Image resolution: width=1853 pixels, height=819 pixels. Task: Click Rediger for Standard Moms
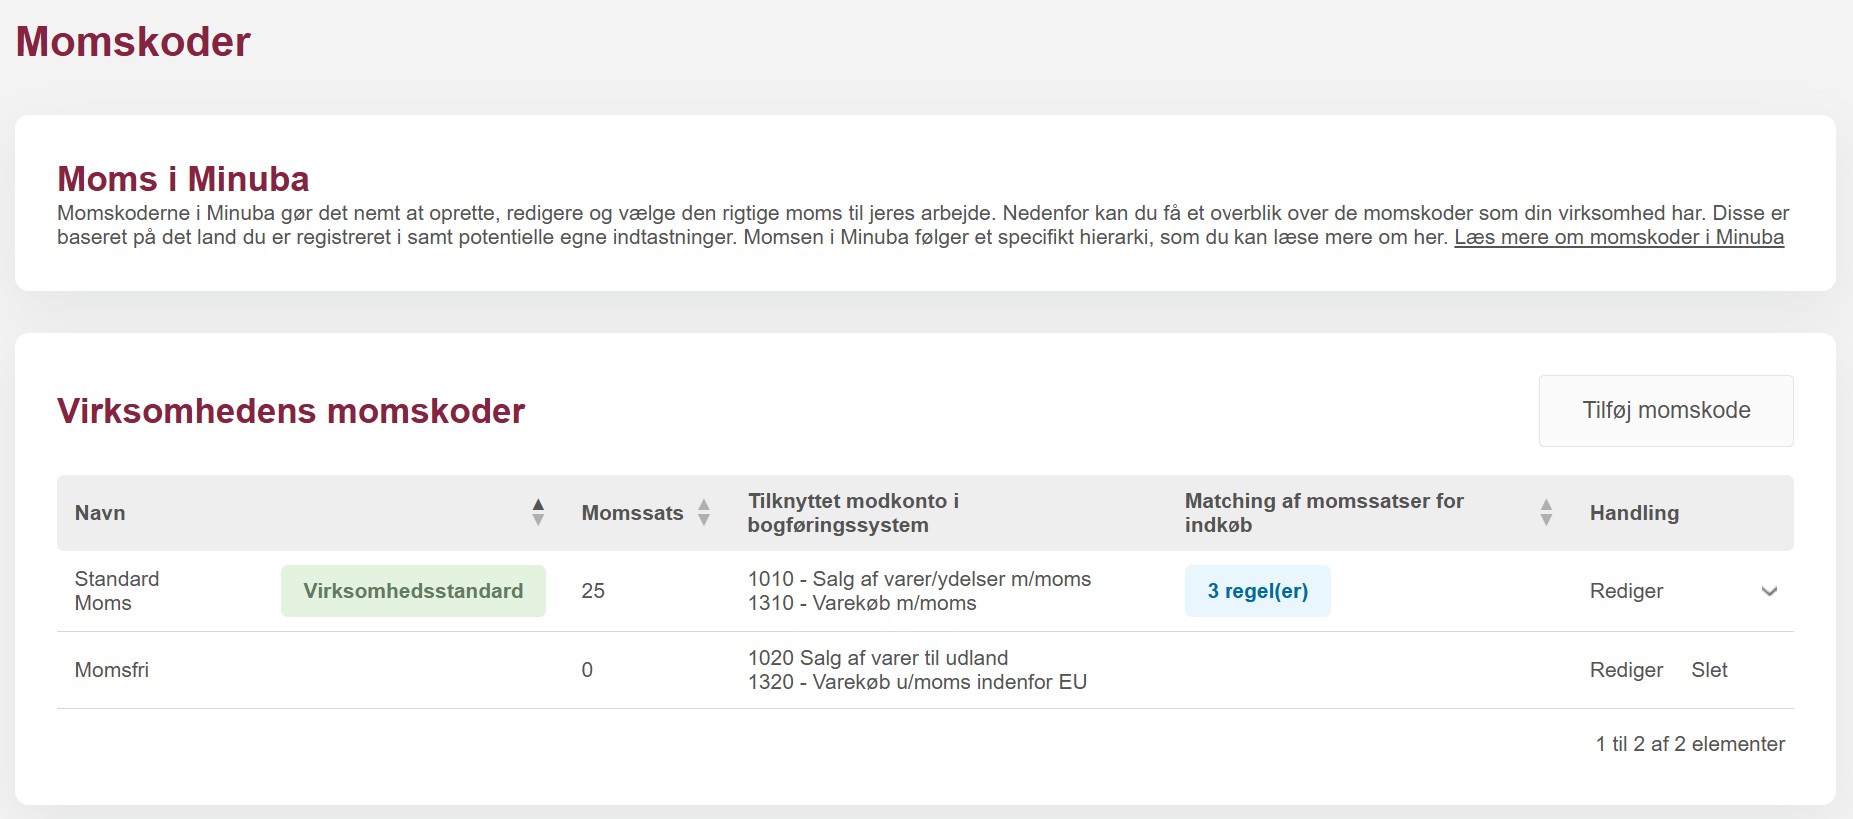(x=1626, y=591)
